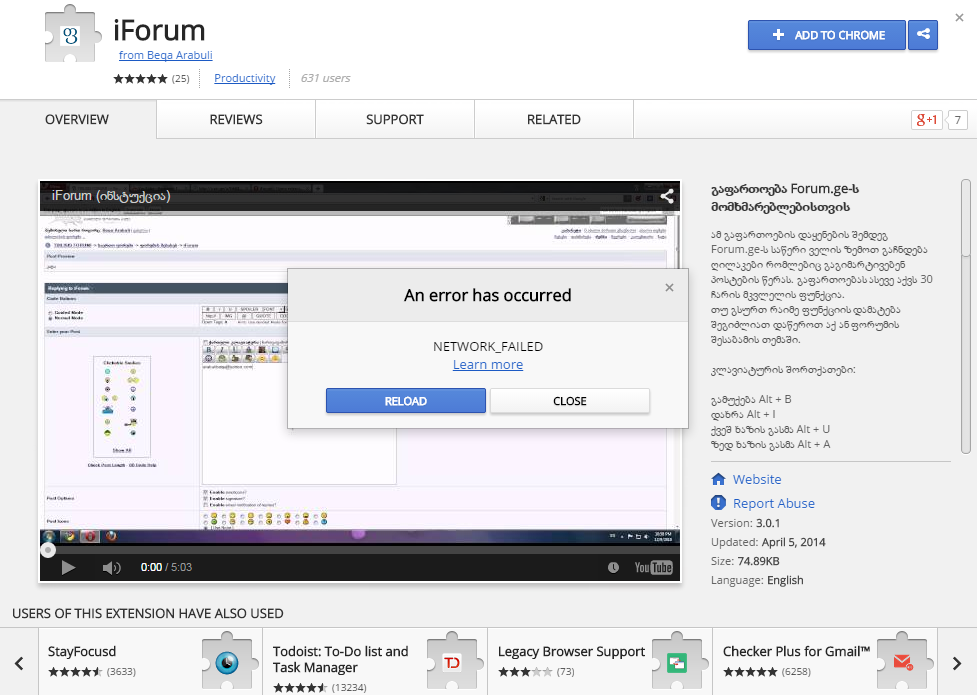This screenshot has height=695, width=977.
Task: Click the +1 count bubble showing 7
Action: (x=957, y=120)
